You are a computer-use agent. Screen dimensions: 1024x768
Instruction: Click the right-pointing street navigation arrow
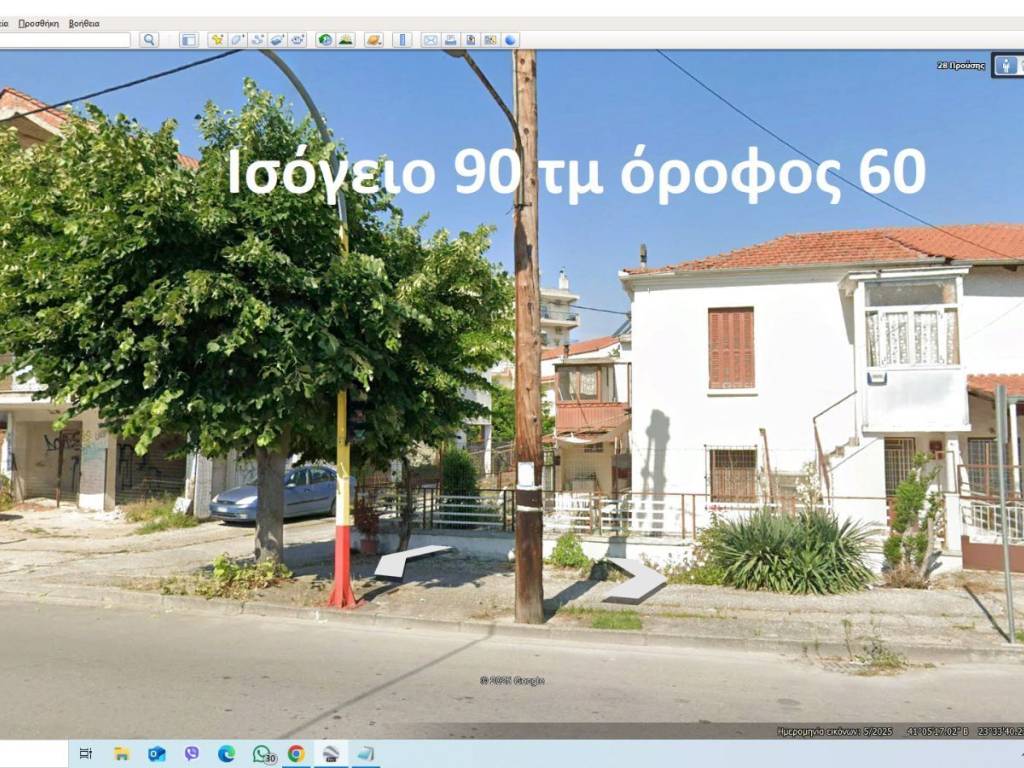636,581
